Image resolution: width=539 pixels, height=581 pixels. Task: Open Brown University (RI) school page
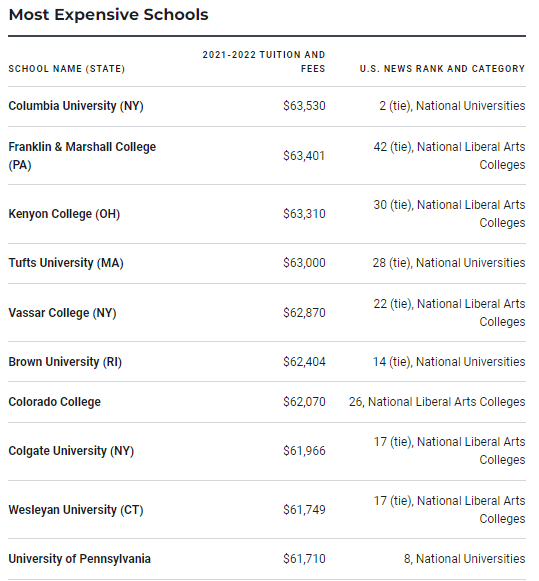pyautogui.click(x=65, y=362)
